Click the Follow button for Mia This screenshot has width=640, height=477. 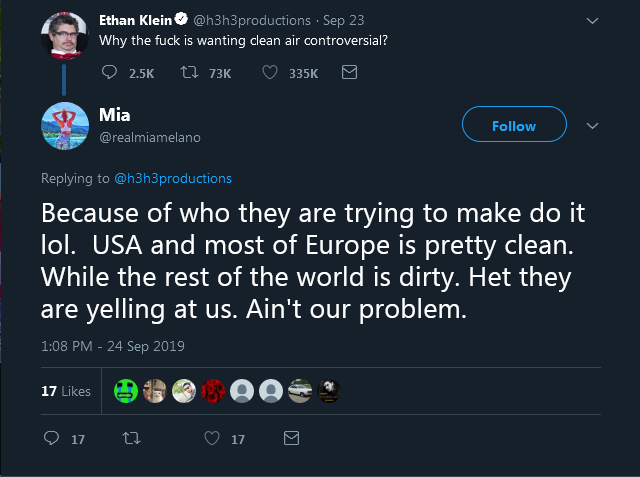514,126
